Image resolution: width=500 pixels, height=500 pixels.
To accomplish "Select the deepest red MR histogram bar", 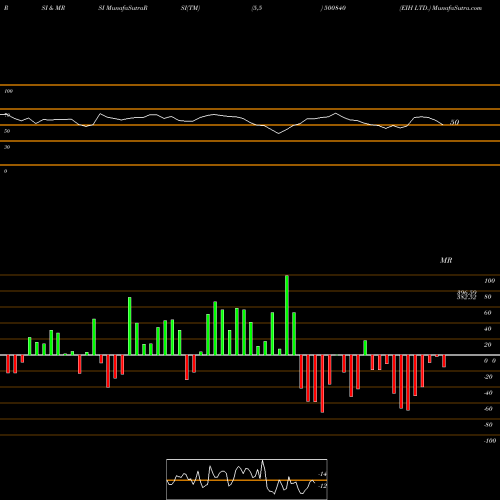I will [322, 384].
